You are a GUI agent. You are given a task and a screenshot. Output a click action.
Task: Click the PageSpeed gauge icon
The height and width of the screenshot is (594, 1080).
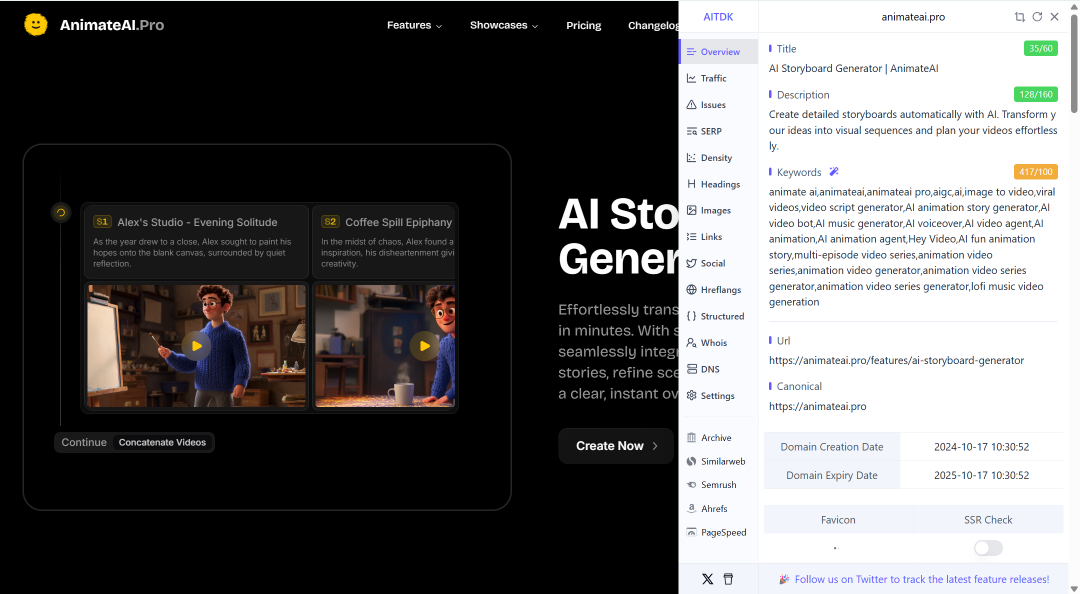click(692, 532)
